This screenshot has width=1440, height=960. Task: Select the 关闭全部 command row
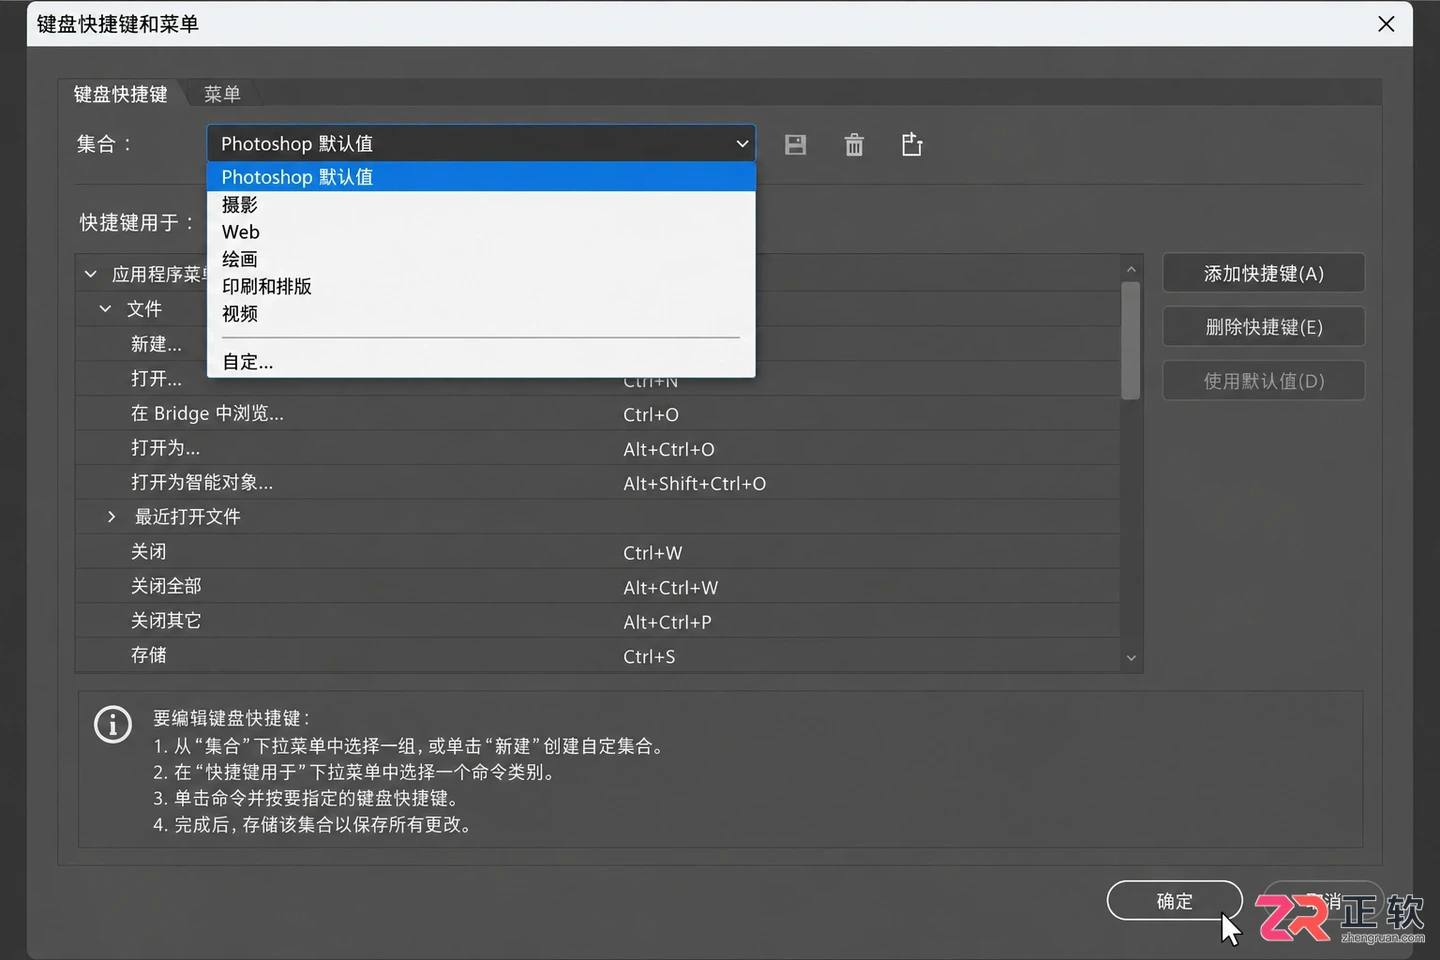tap(598, 586)
